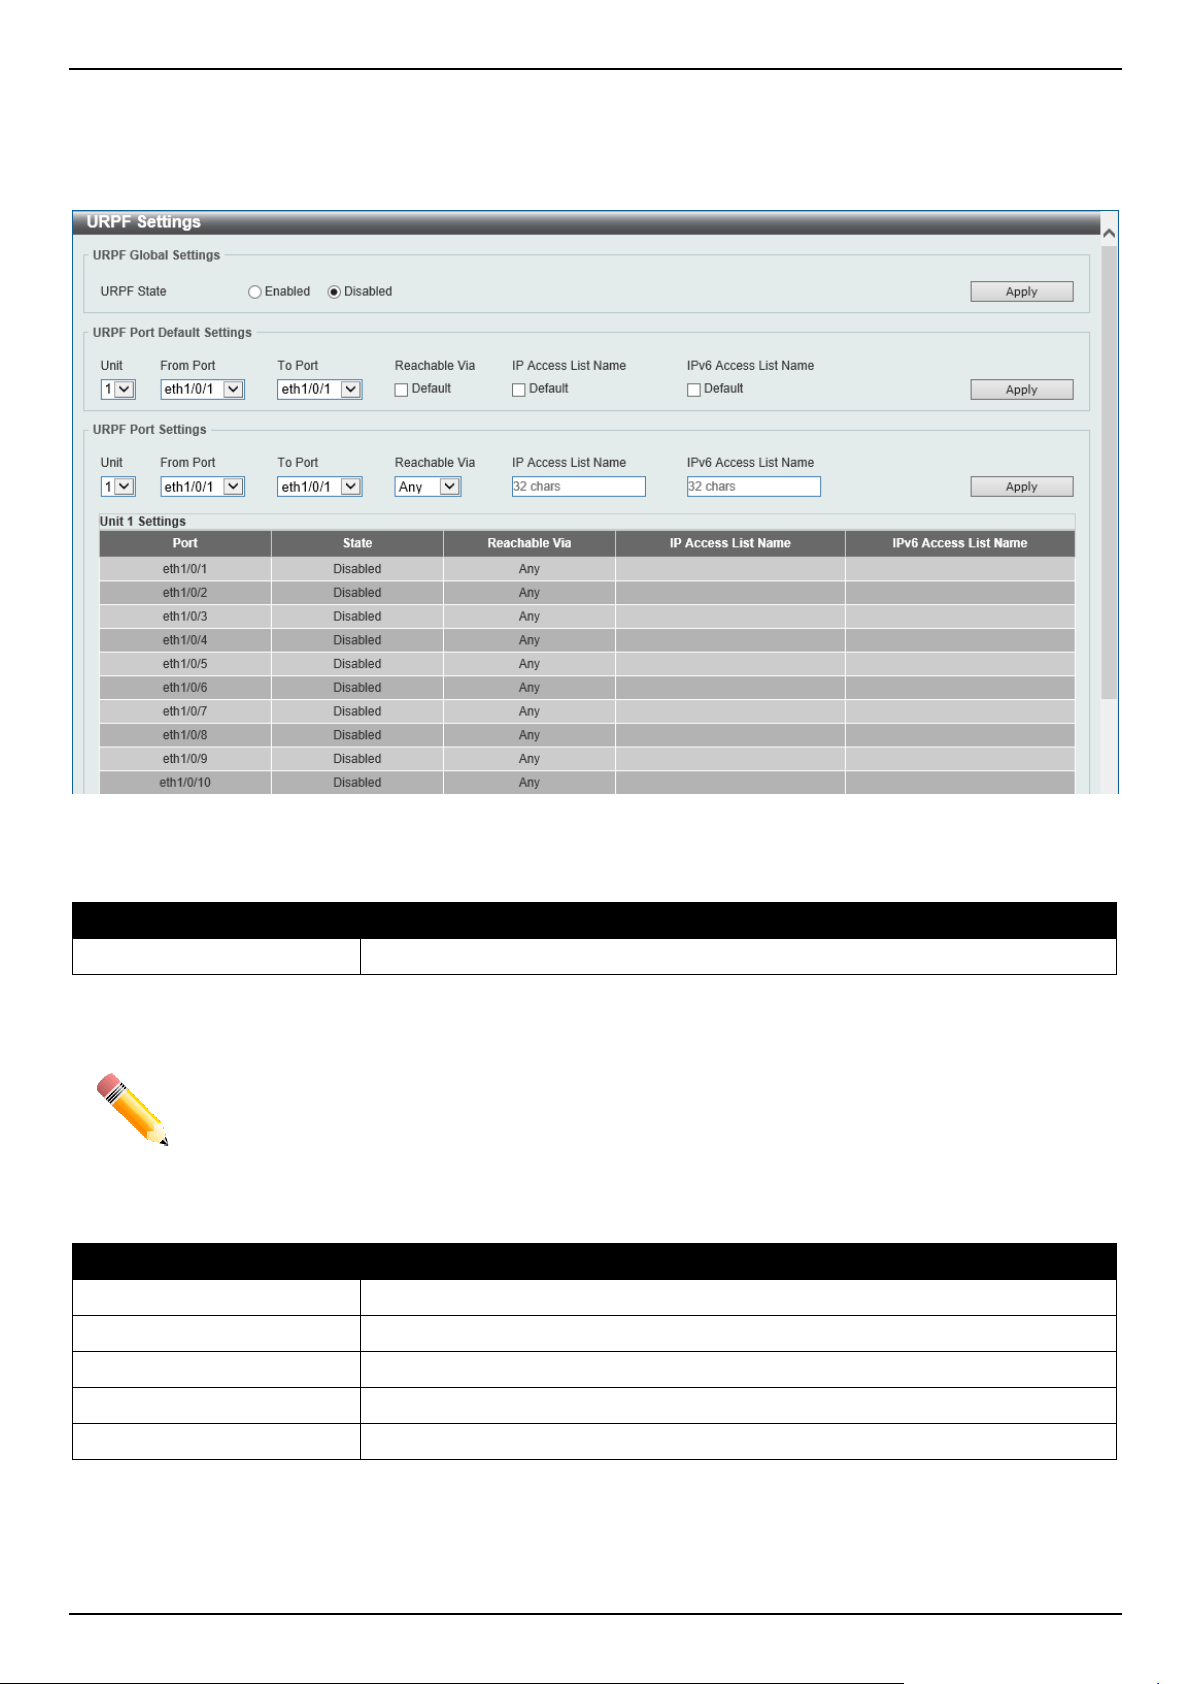The image size is (1192, 1684).
Task: Open Unit dropdown in Port Default Settings
Action: 118,389
